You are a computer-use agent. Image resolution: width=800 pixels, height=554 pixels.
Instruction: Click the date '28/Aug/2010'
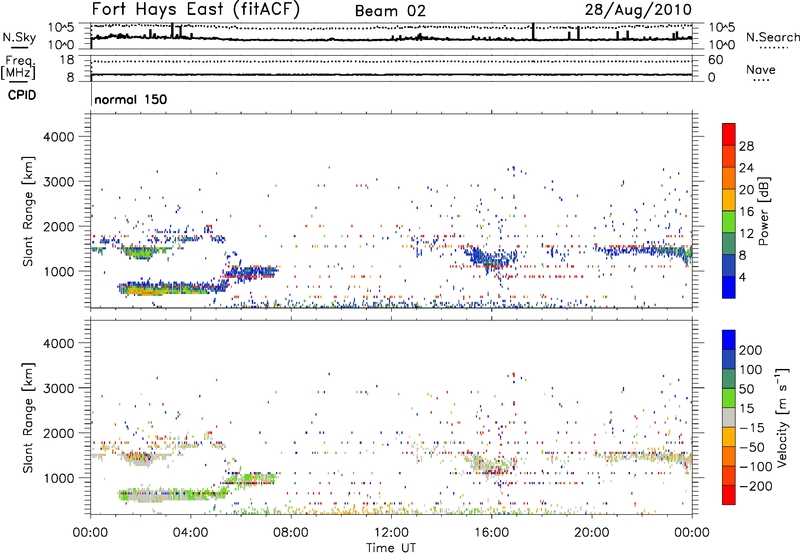[638, 10]
